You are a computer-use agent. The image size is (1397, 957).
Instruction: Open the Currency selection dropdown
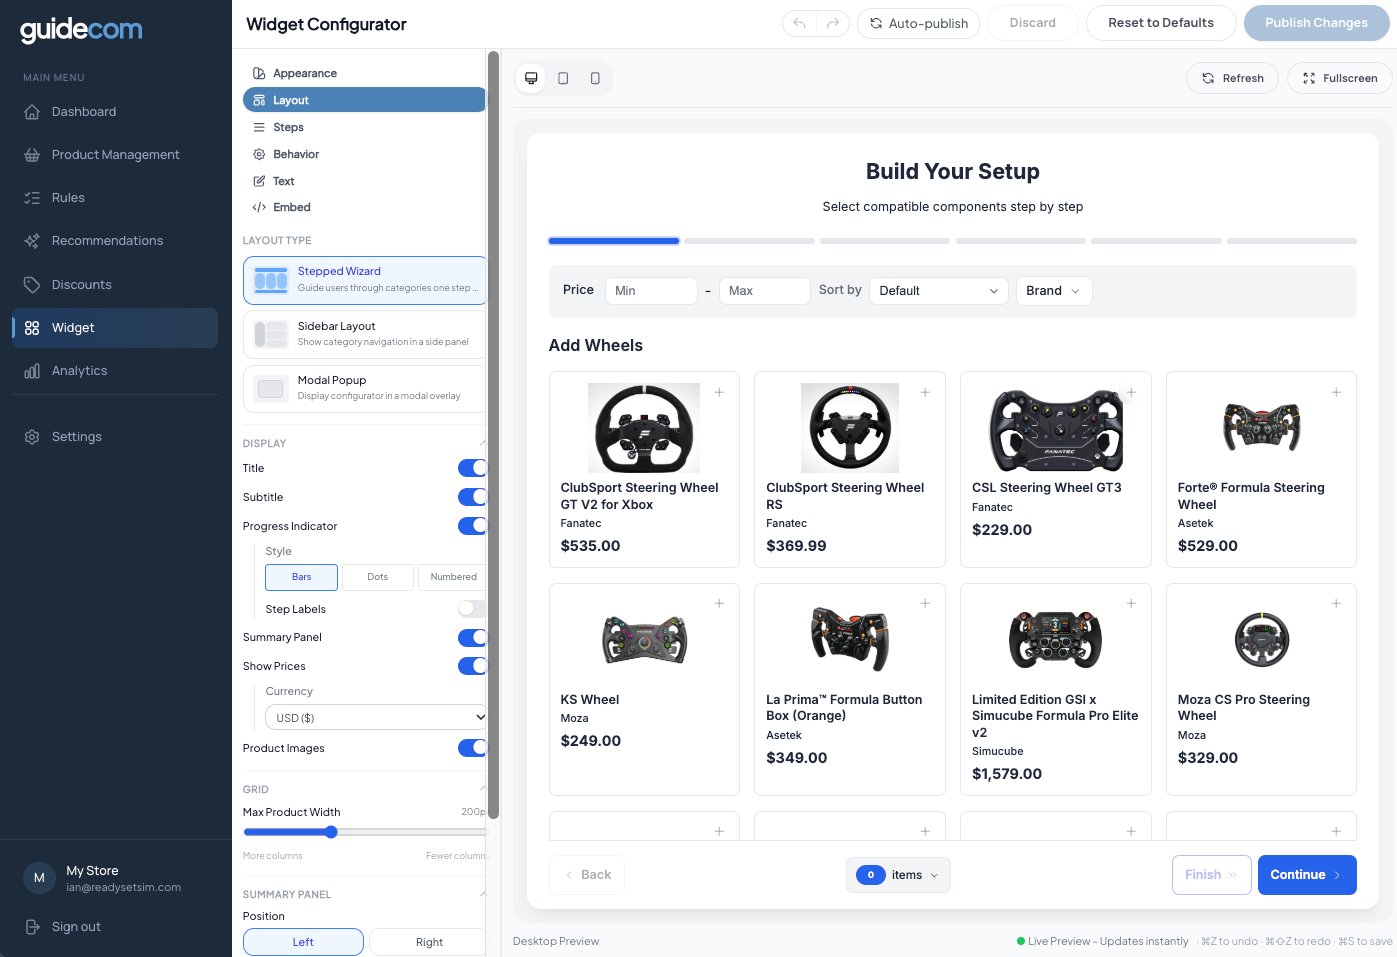(x=376, y=717)
